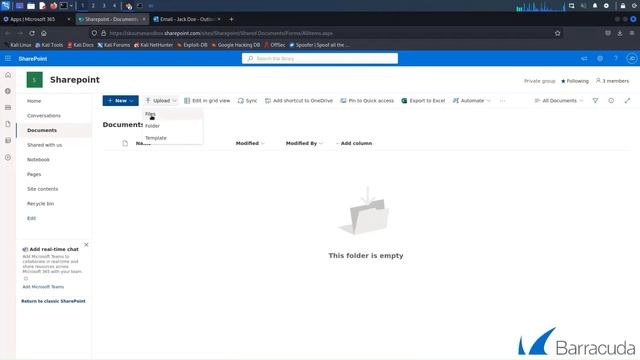The image size is (640, 360).
Task: Open the Recycle bin
Action: 40,204
